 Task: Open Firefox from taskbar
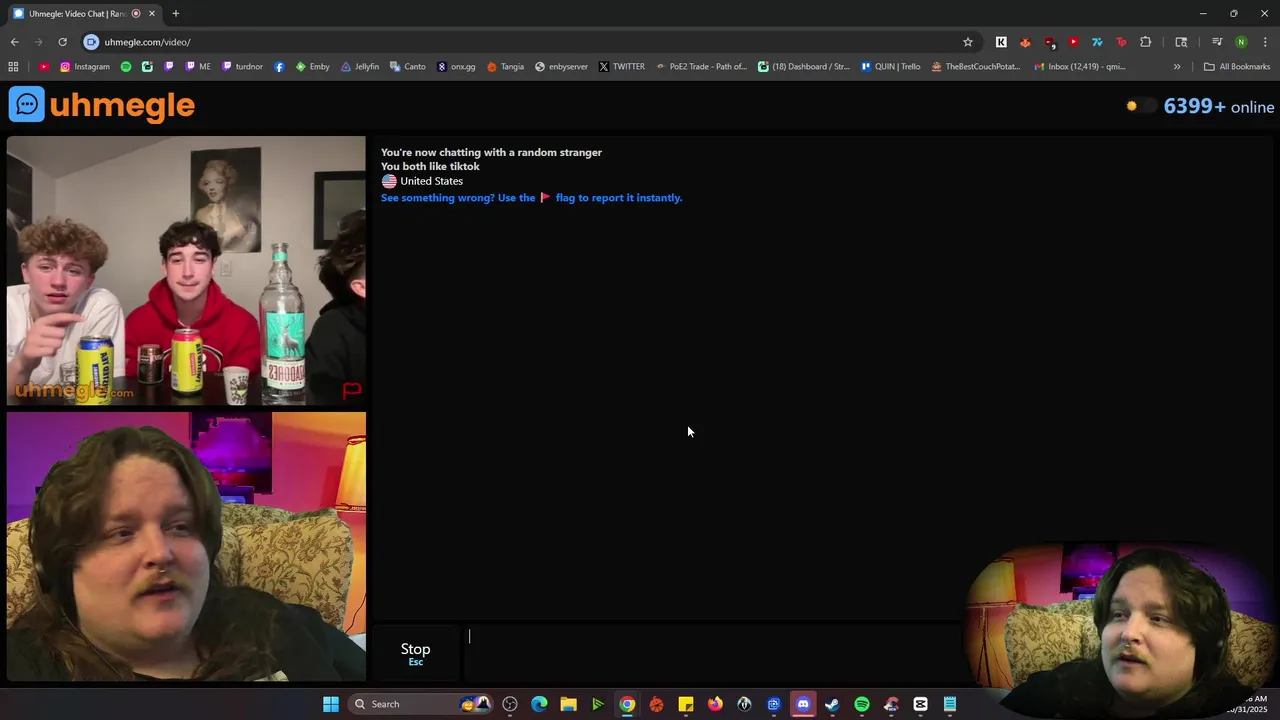click(x=715, y=704)
